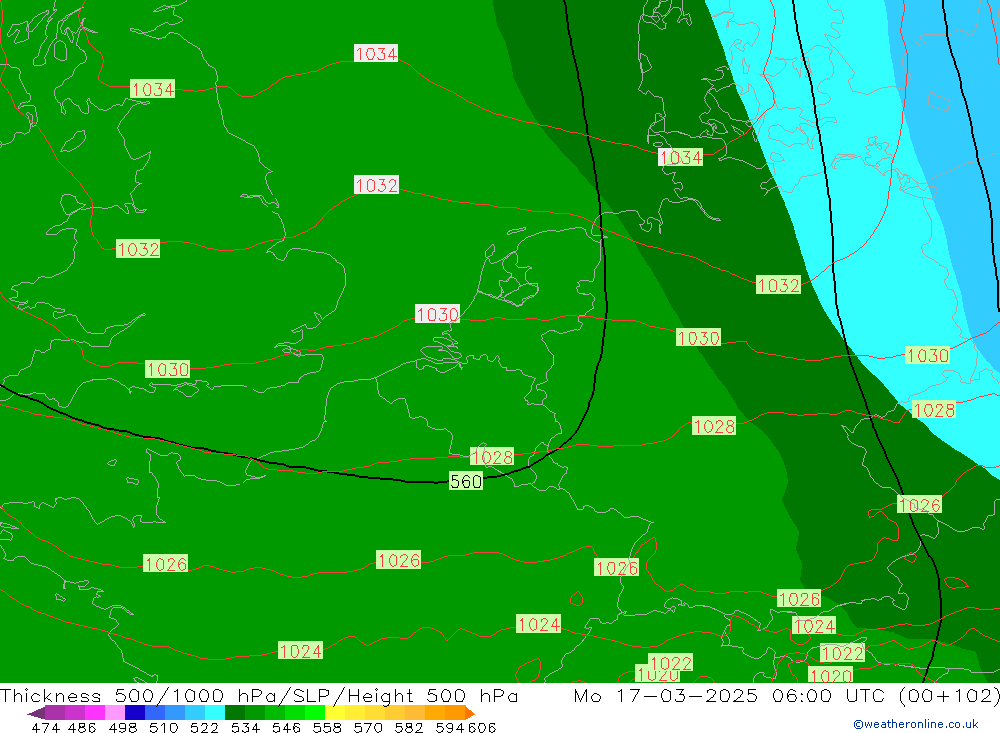Pick the cyan legend swatch above 522
1000x733 pixels.
coord(215,713)
